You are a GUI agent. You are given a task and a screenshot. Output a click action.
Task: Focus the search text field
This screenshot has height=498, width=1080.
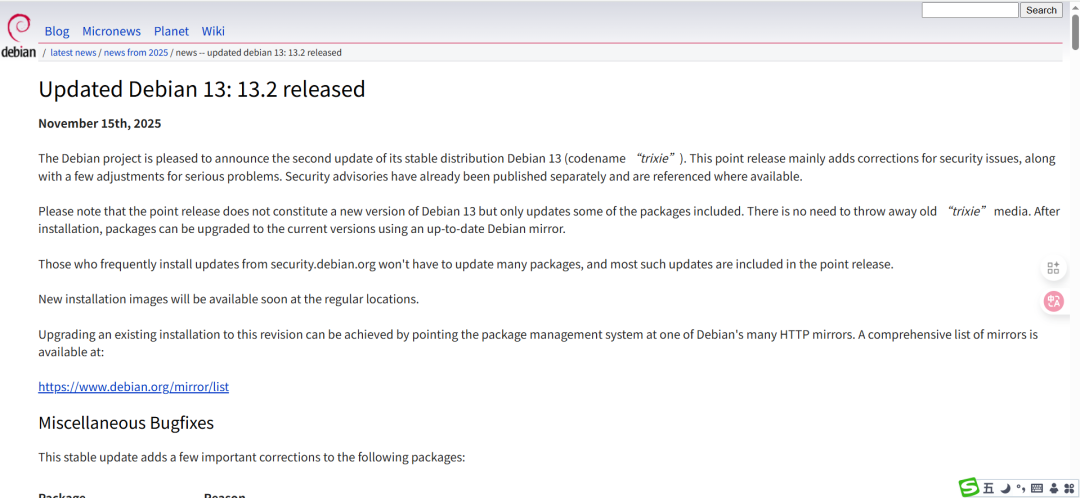(x=970, y=10)
